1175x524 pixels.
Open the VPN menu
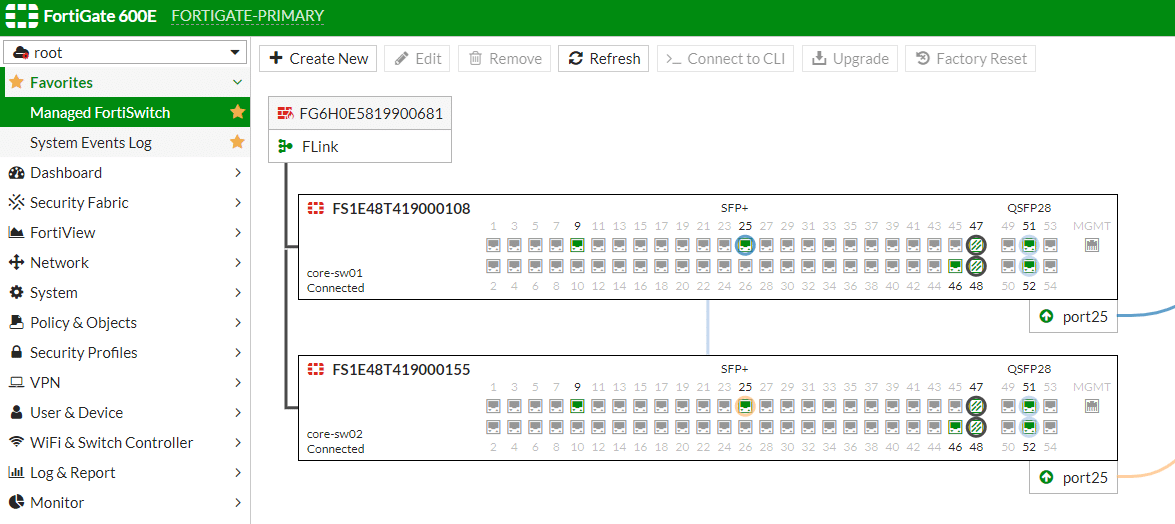pyautogui.click(x=125, y=382)
